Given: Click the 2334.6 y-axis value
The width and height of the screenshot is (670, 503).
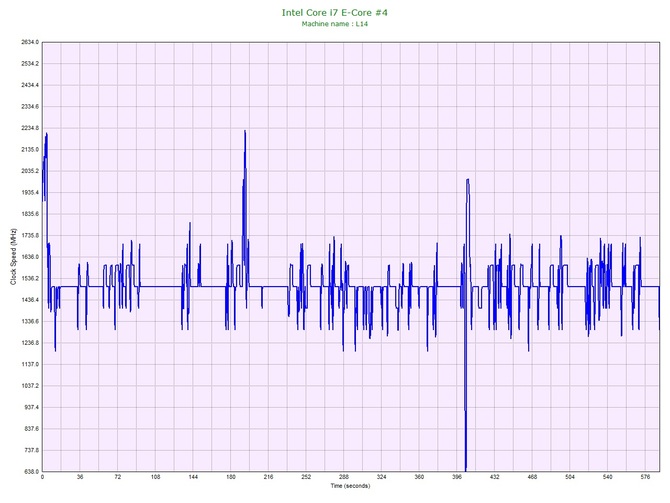Looking at the screenshot, I should (x=30, y=107).
